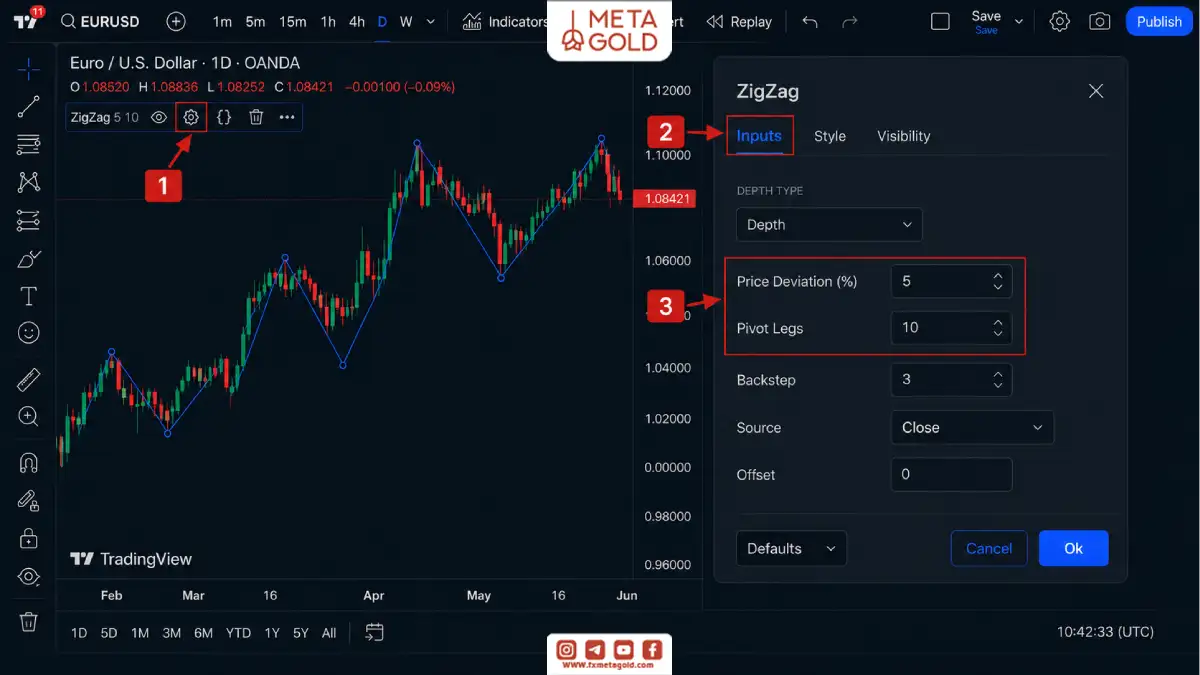Confirm settings with the Ok button
The height and width of the screenshot is (675, 1200).
click(1073, 548)
